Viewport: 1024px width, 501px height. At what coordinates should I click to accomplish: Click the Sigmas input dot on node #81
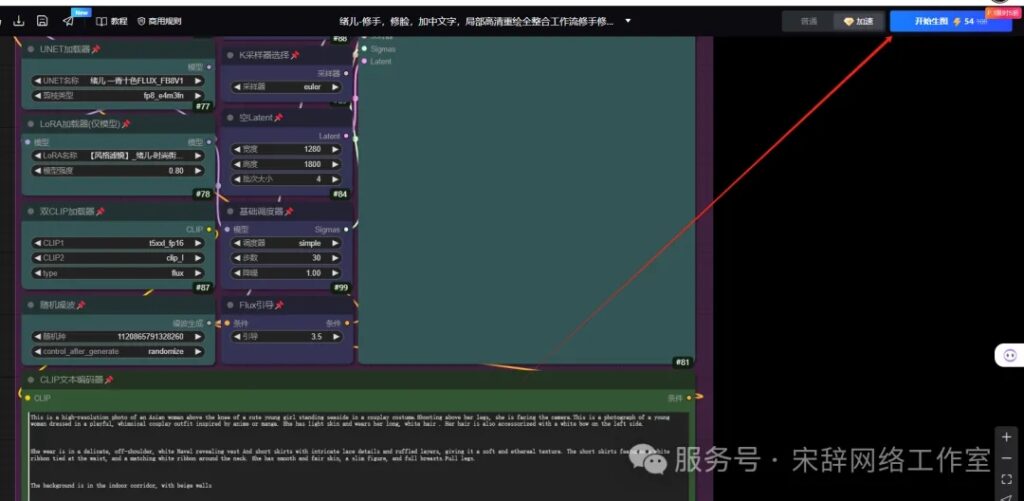tap(364, 48)
